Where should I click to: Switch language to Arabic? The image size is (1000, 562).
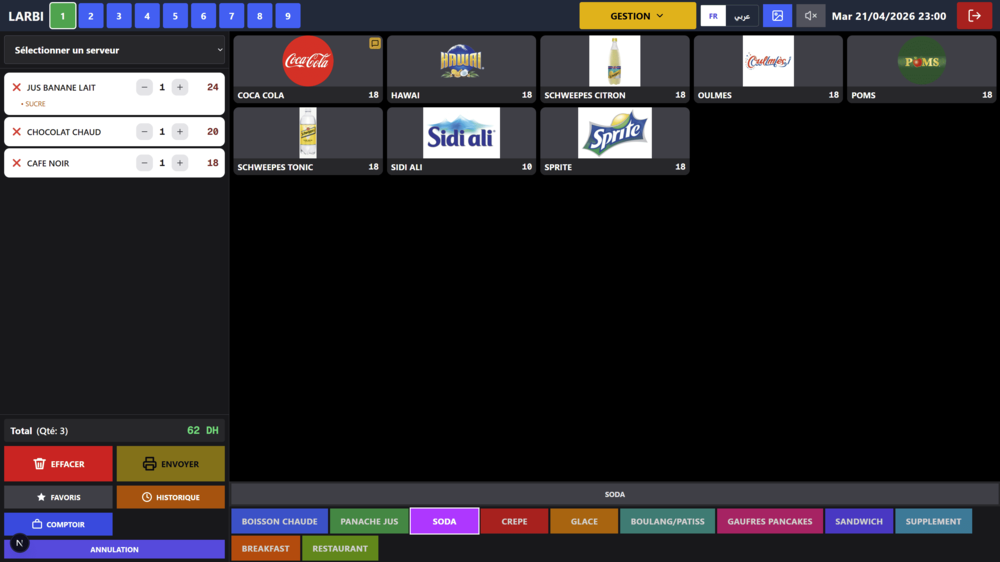pyautogui.click(x=742, y=16)
